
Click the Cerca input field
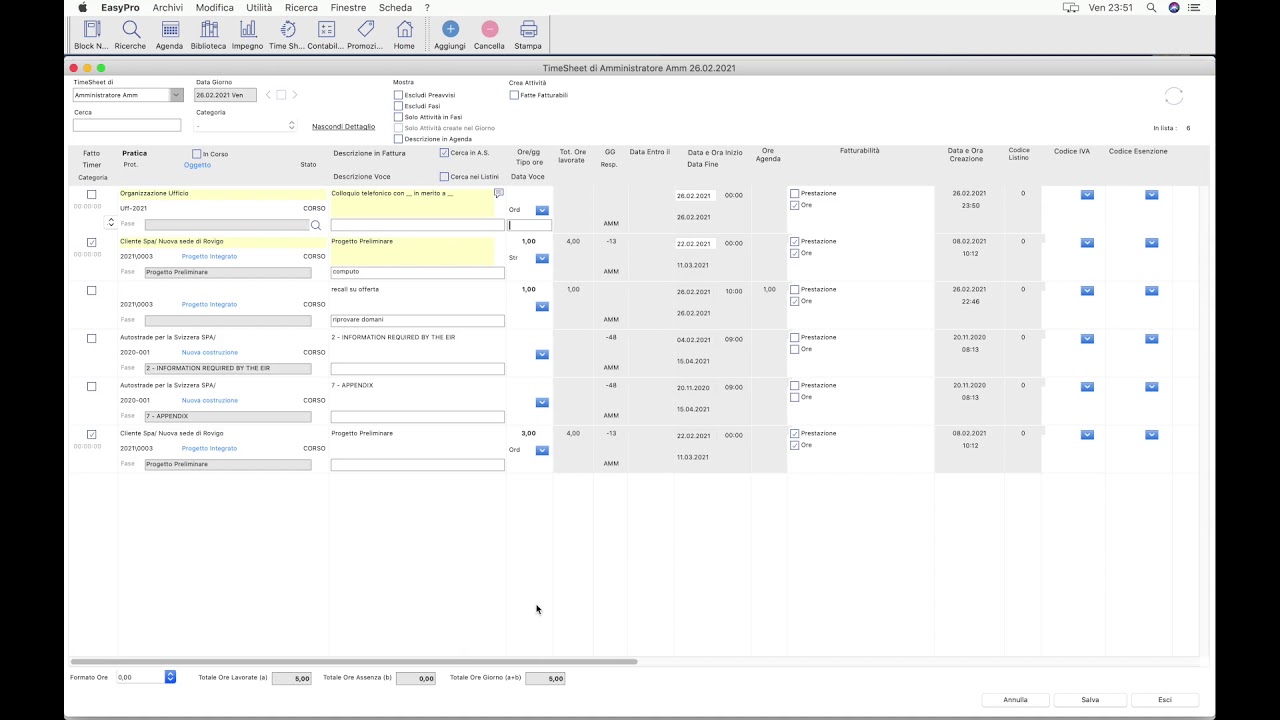pos(127,125)
